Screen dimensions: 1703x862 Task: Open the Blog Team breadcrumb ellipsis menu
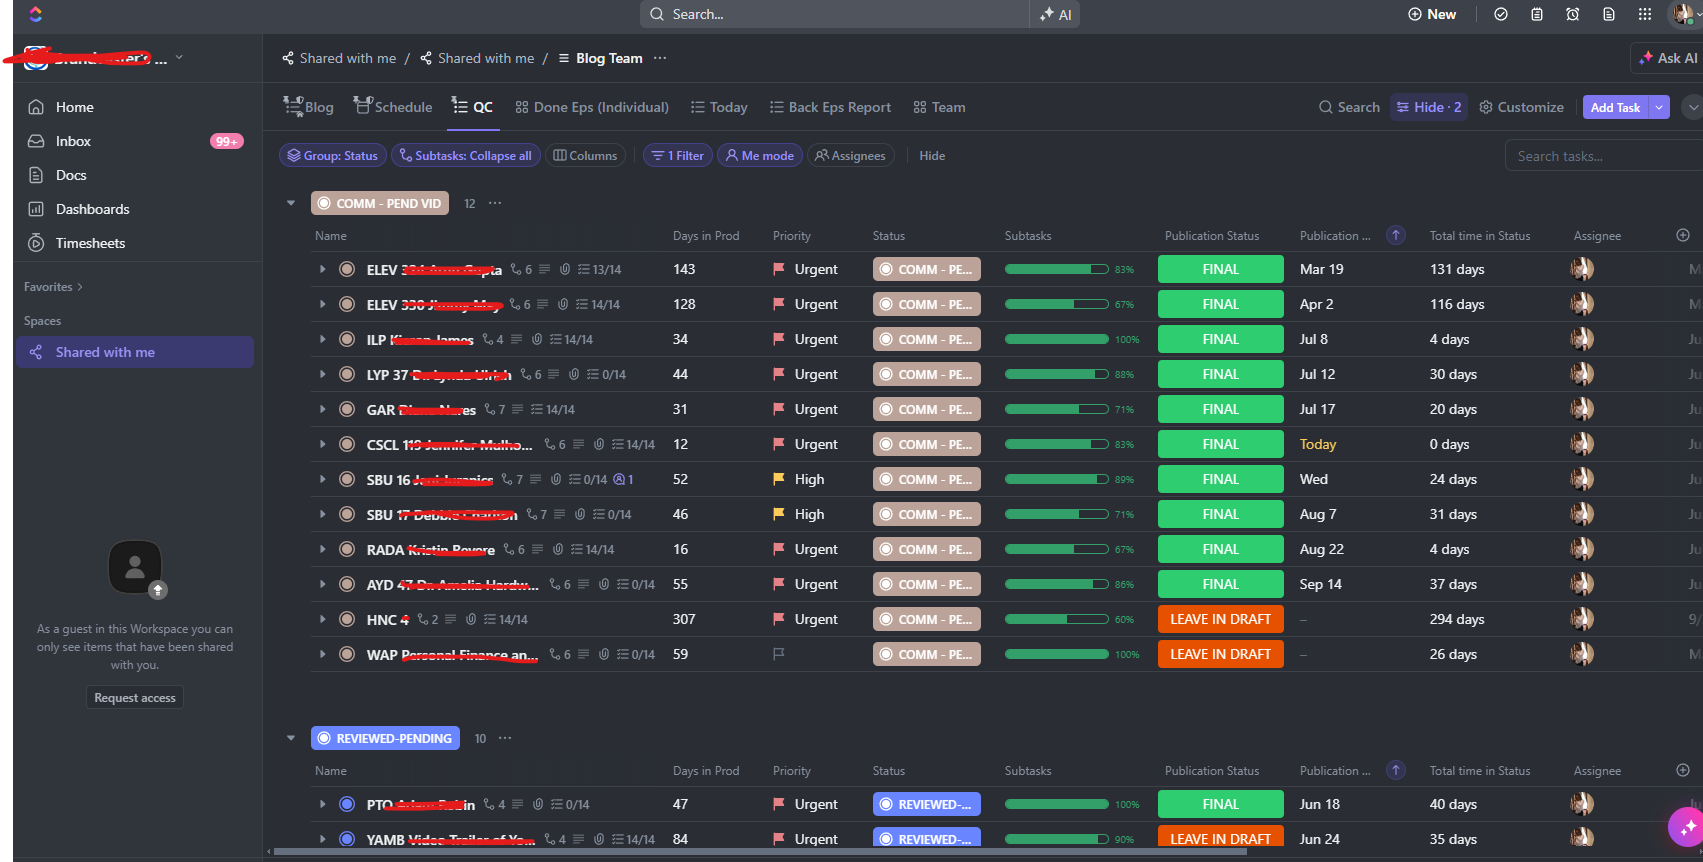tap(660, 58)
